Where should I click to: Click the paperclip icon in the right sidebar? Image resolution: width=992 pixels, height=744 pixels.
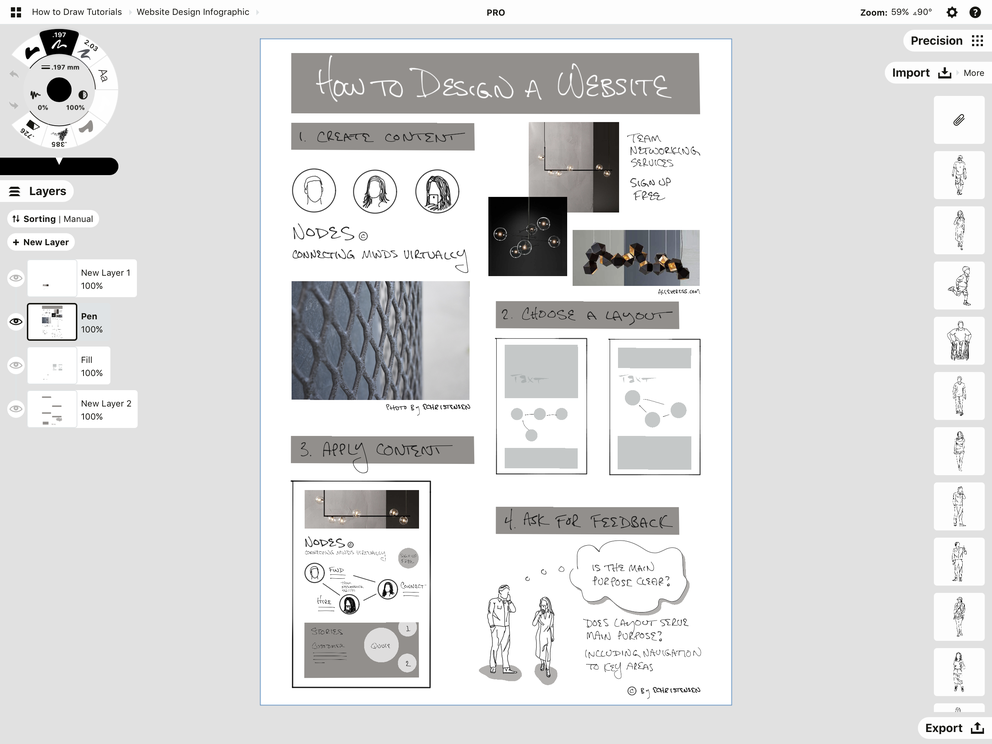click(958, 120)
